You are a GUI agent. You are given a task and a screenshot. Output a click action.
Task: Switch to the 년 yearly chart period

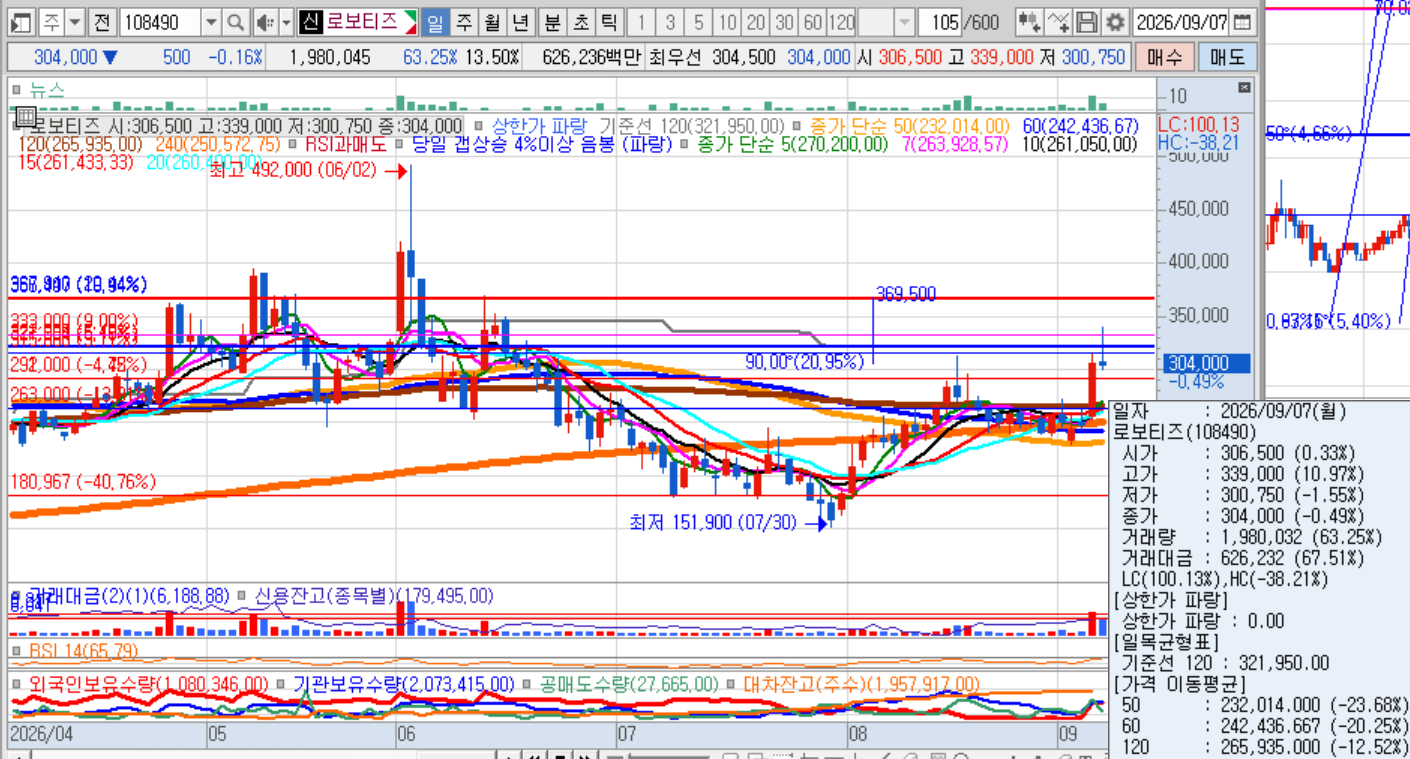pos(520,22)
